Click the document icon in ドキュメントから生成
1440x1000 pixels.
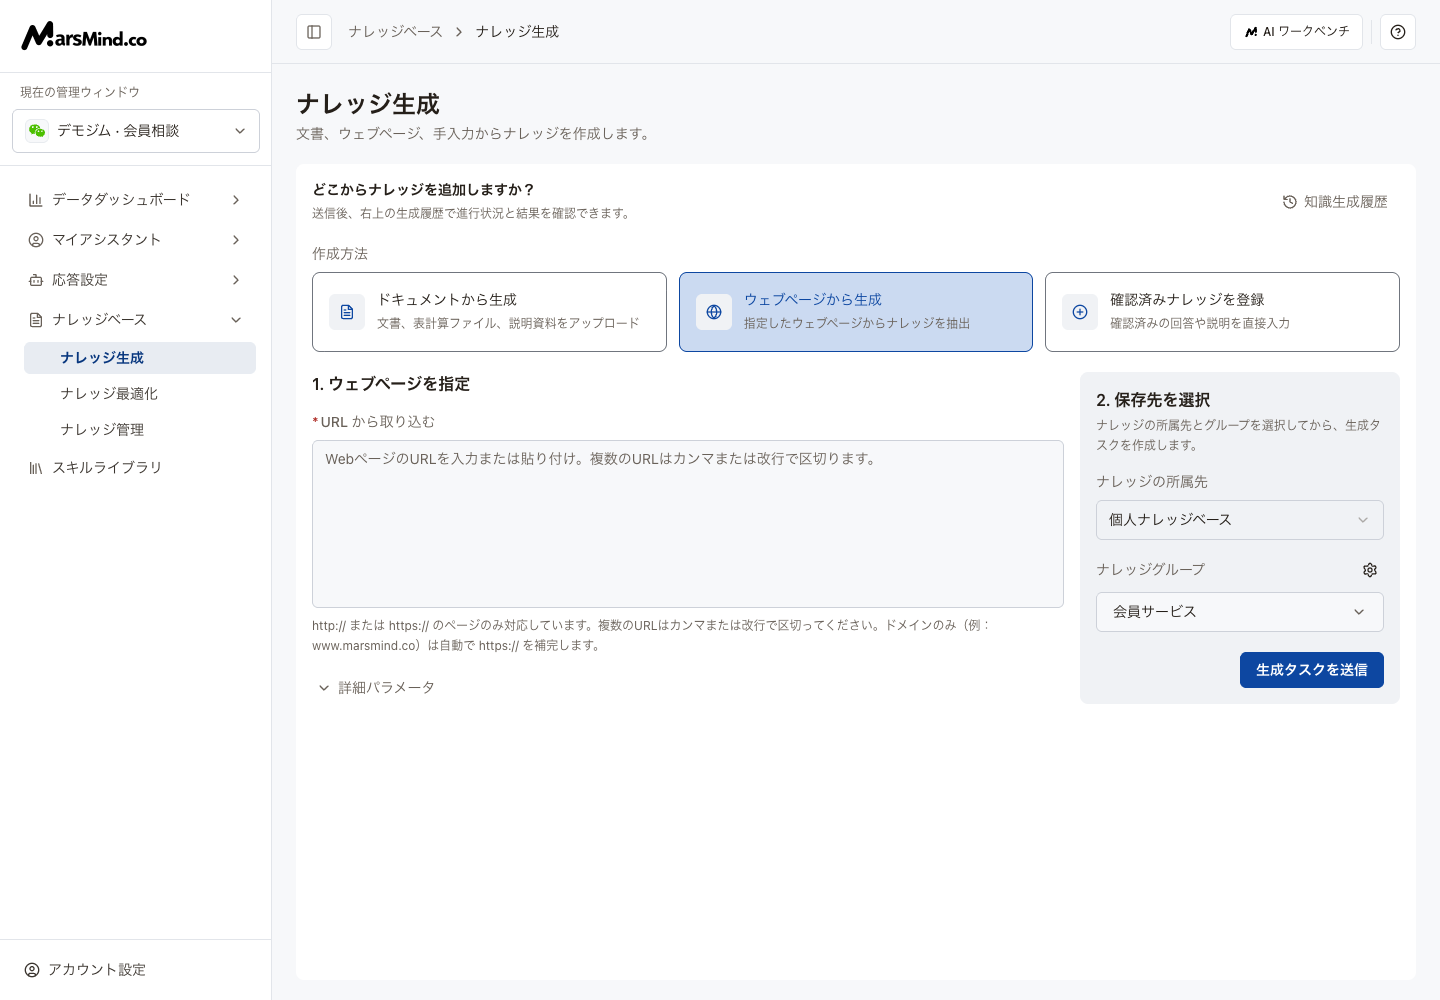point(347,312)
